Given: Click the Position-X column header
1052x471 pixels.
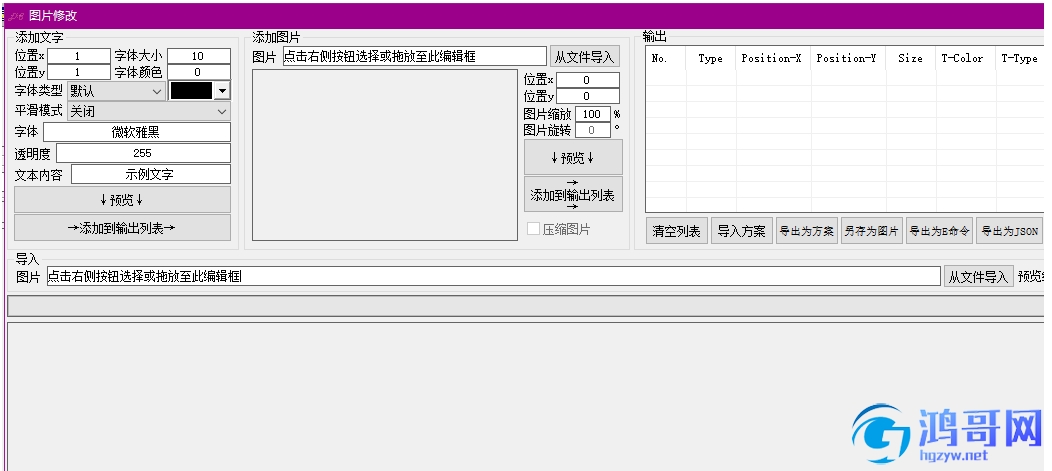Looking at the screenshot, I should pyautogui.click(x=773, y=58).
